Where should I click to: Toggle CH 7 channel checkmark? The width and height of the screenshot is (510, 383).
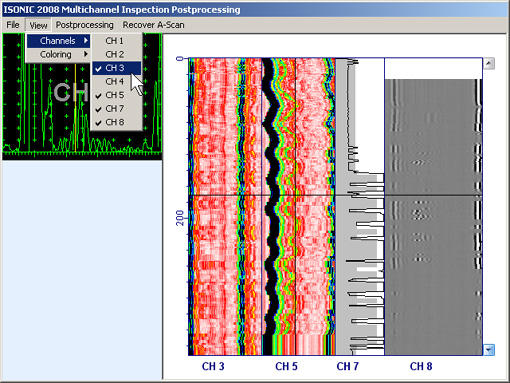pos(117,109)
